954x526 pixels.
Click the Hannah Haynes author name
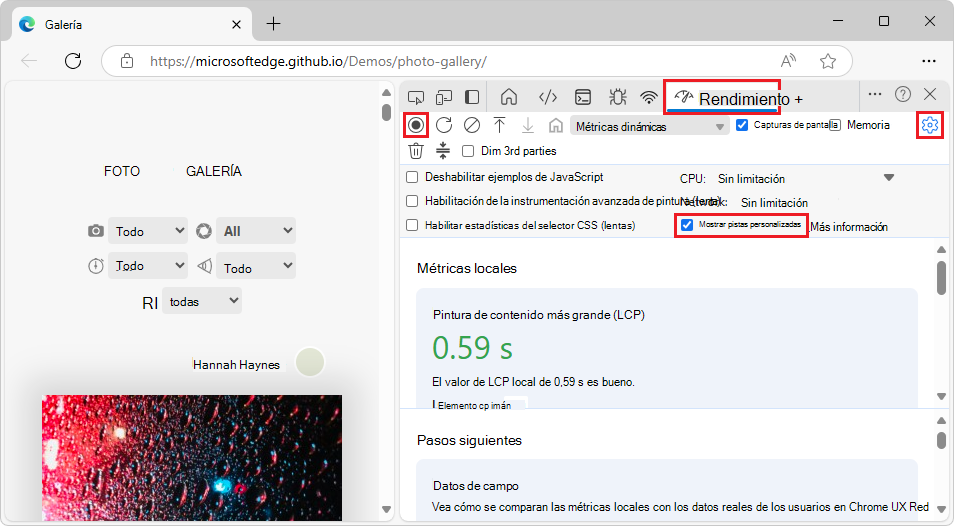(236, 364)
